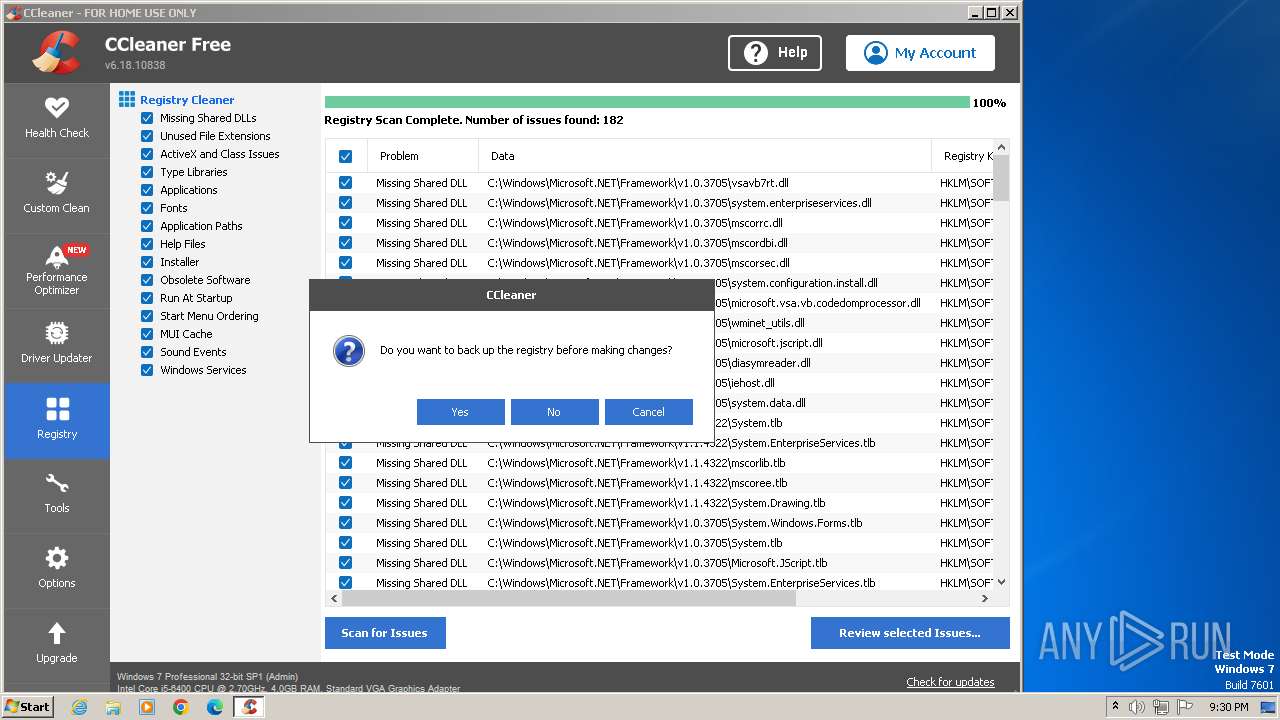Click the volume tray icon
Screen dimensions: 1280x720
[1137, 707]
